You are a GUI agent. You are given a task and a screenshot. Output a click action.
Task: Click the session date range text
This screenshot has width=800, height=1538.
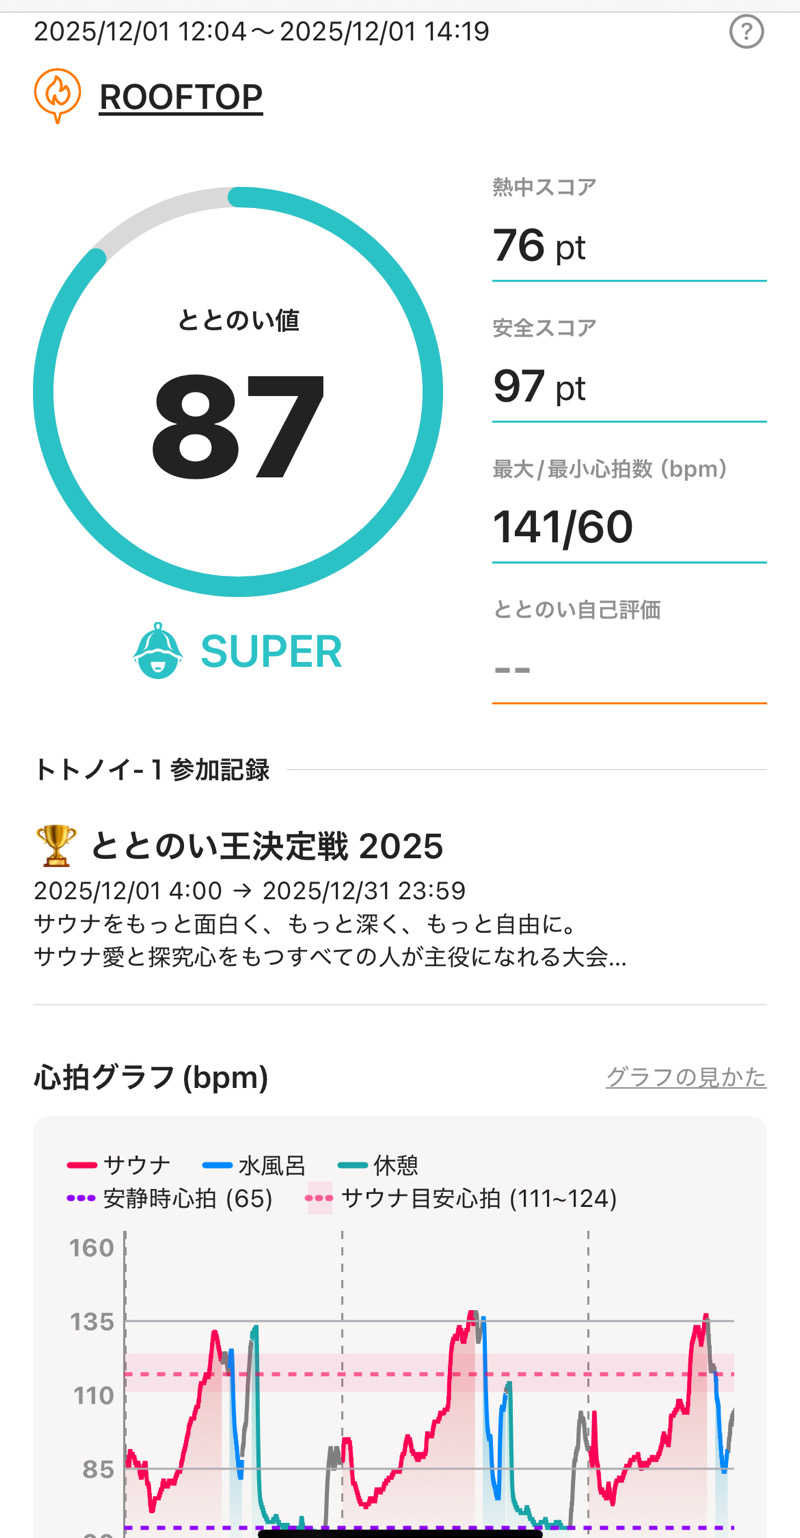click(262, 32)
